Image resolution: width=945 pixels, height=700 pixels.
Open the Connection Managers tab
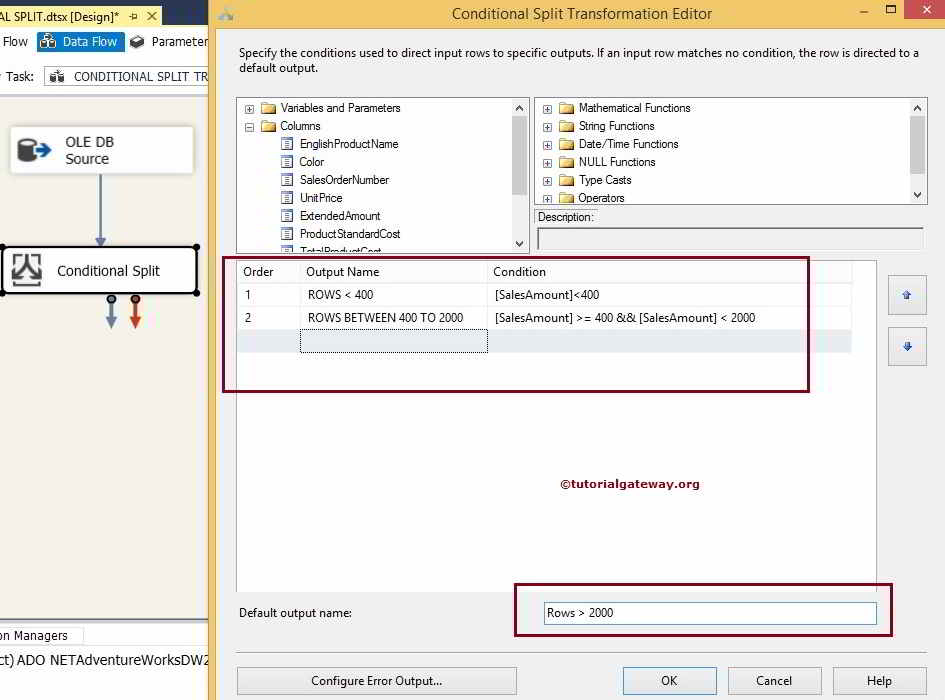(x=34, y=635)
